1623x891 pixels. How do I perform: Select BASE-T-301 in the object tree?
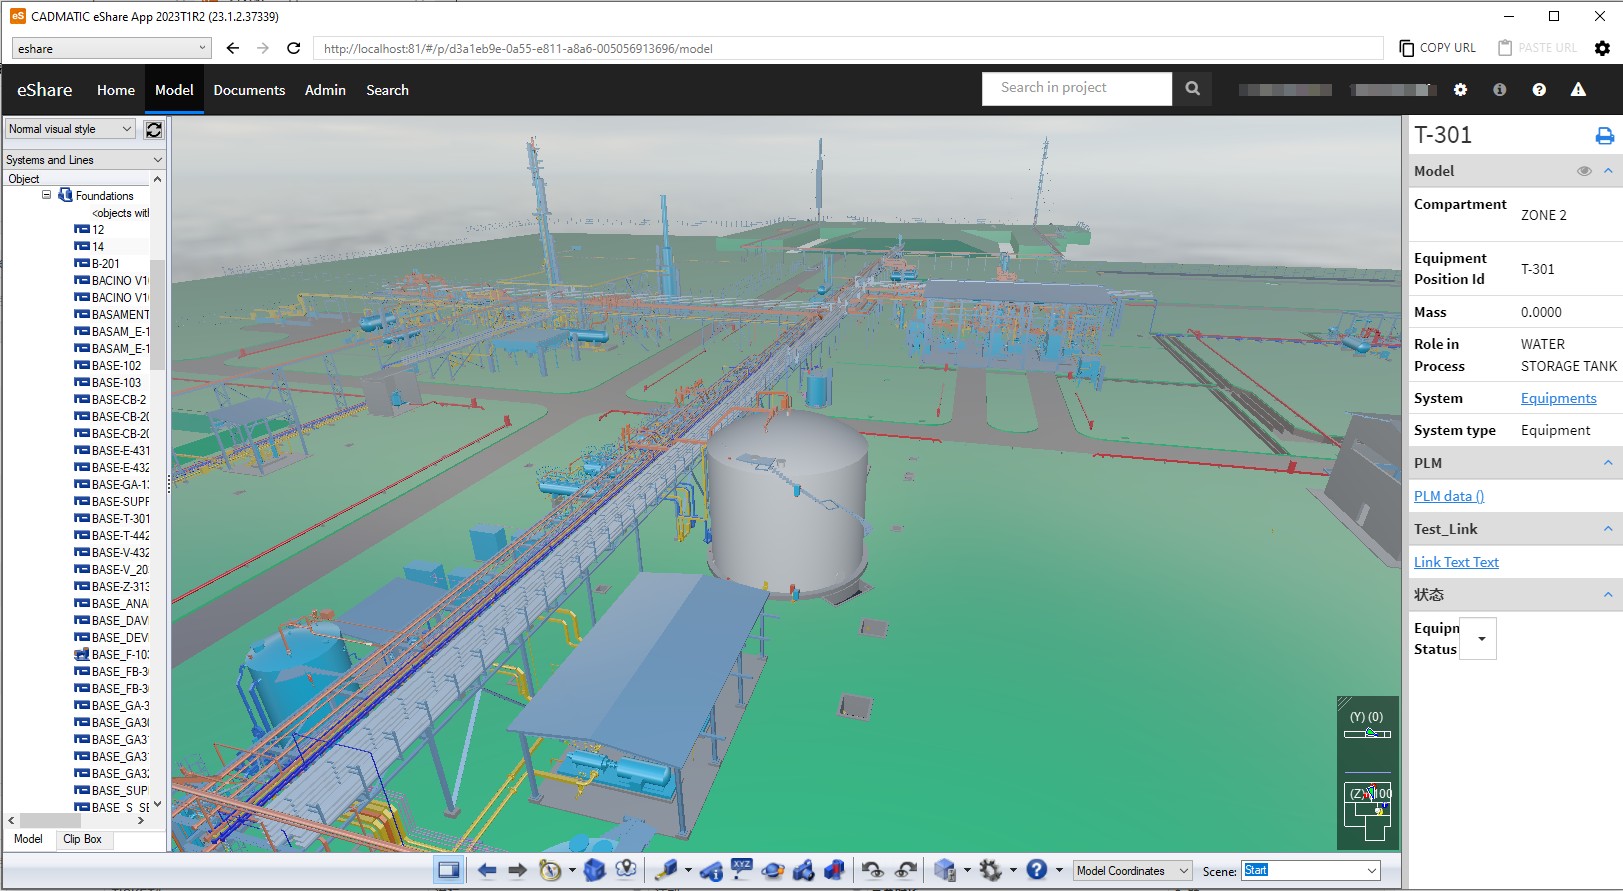112,519
